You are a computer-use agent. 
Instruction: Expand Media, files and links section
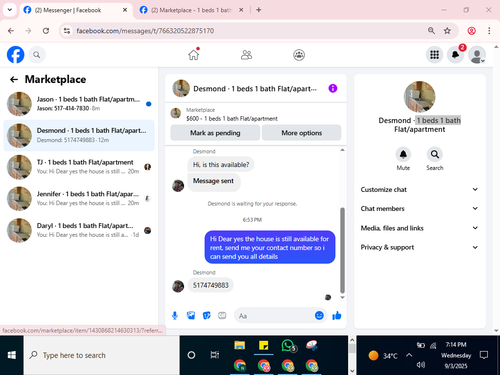[x=419, y=228]
